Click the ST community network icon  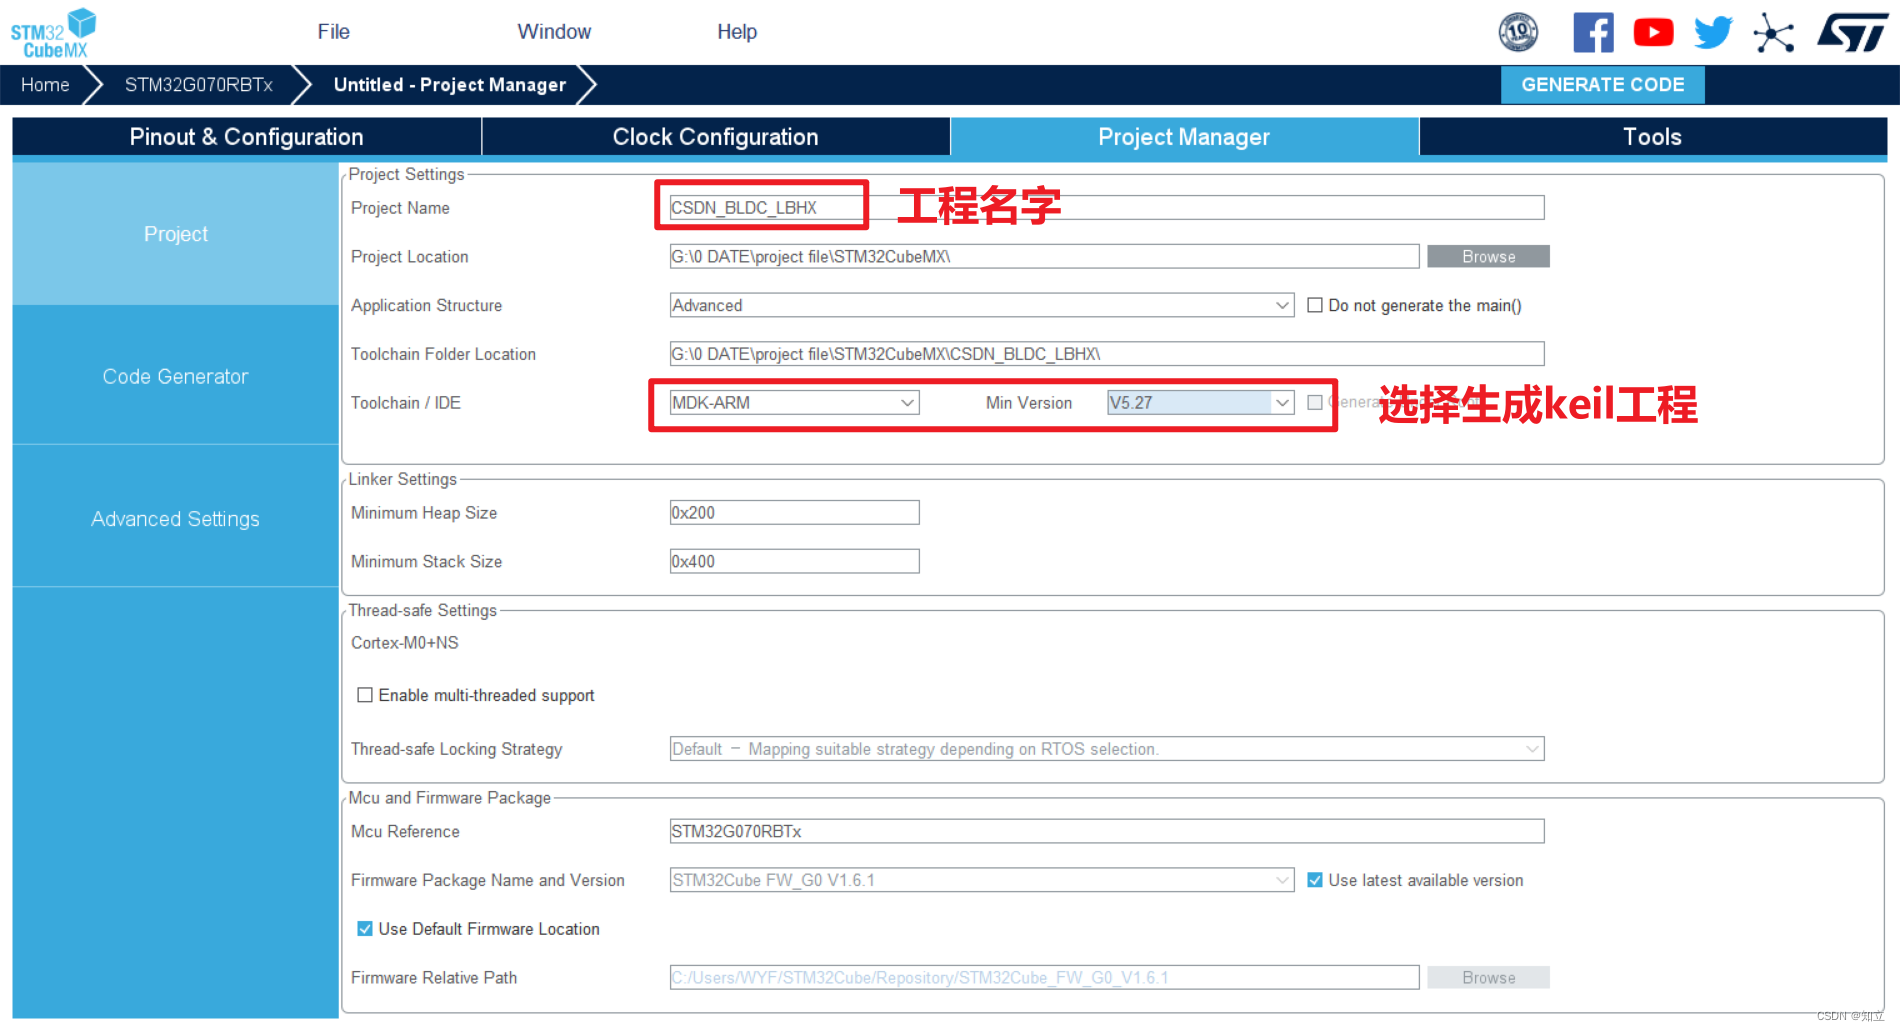pyautogui.click(x=1773, y=32)
